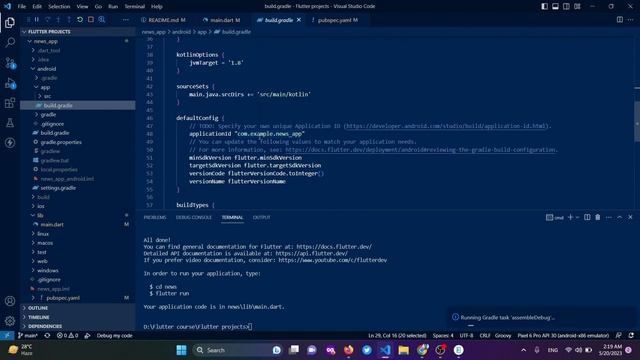Open the Search view in activity bar
This screenshot has width=640, height=360.
[10, 42]
